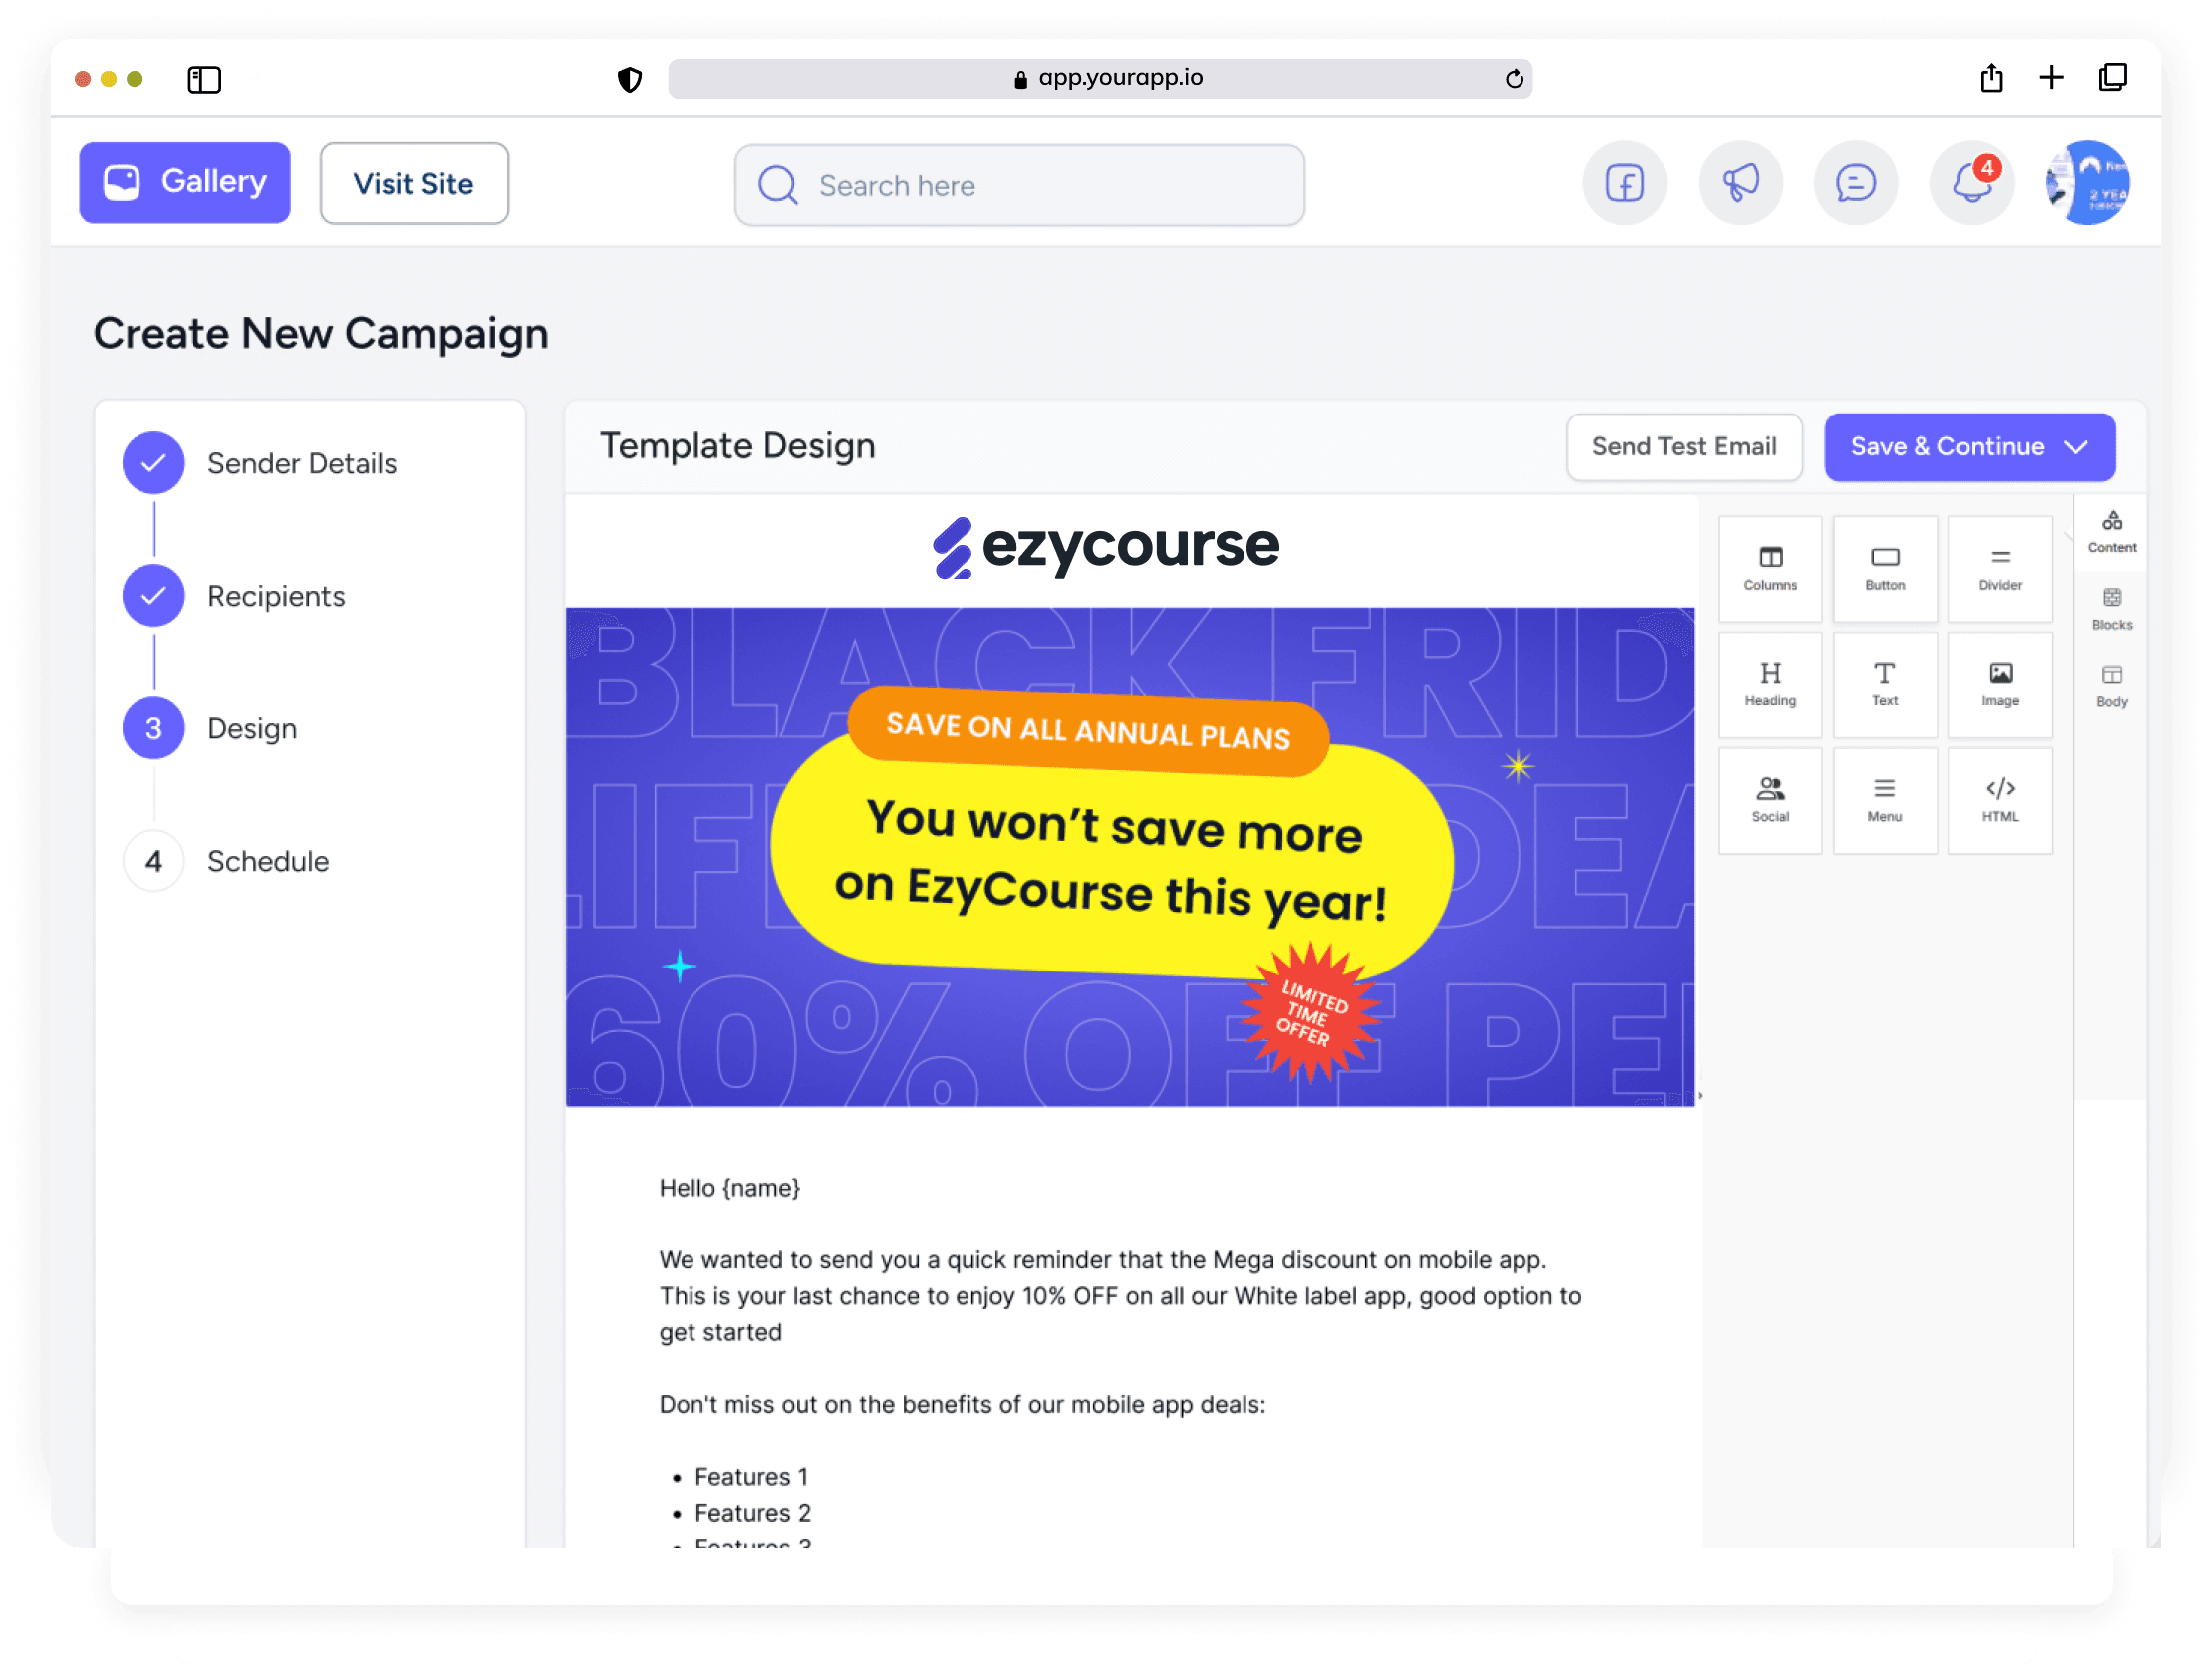Switch to the Body tab
Viewport: 2212px width, 1664px height.
(2112, 687)
